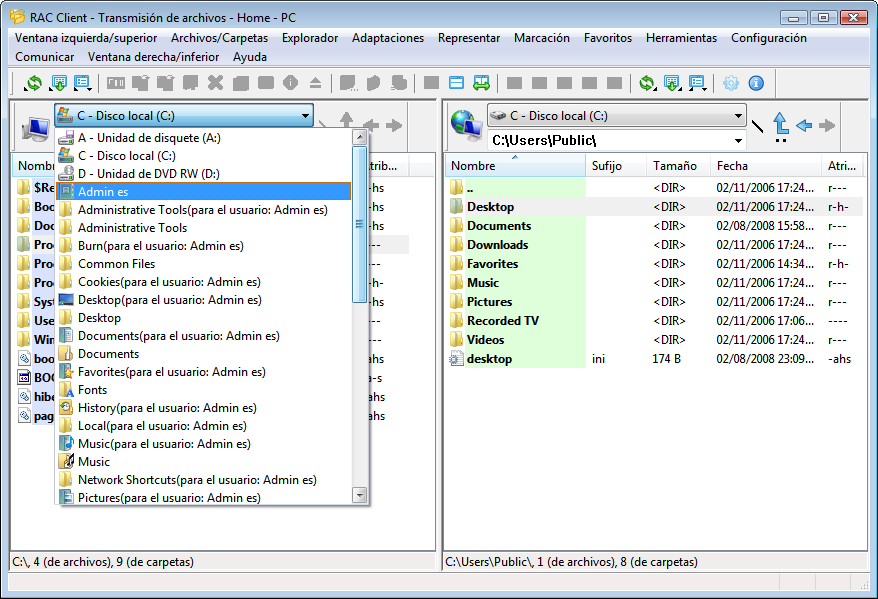Expand the C:\Users\Public\ path dropdown
The height and width of the screenshot is (599, 878).
coord(738,140)
